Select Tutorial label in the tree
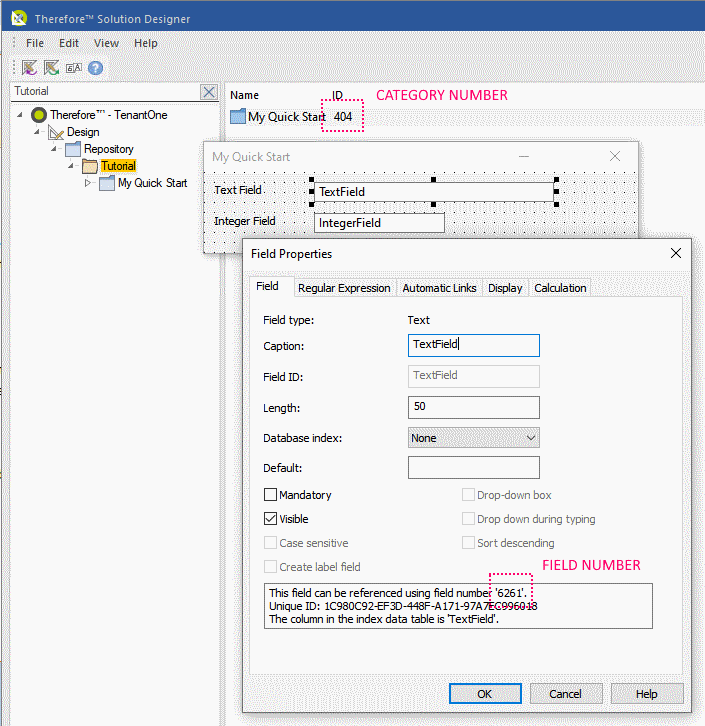This screenshot has width=705, height=726. pos(118,166)
